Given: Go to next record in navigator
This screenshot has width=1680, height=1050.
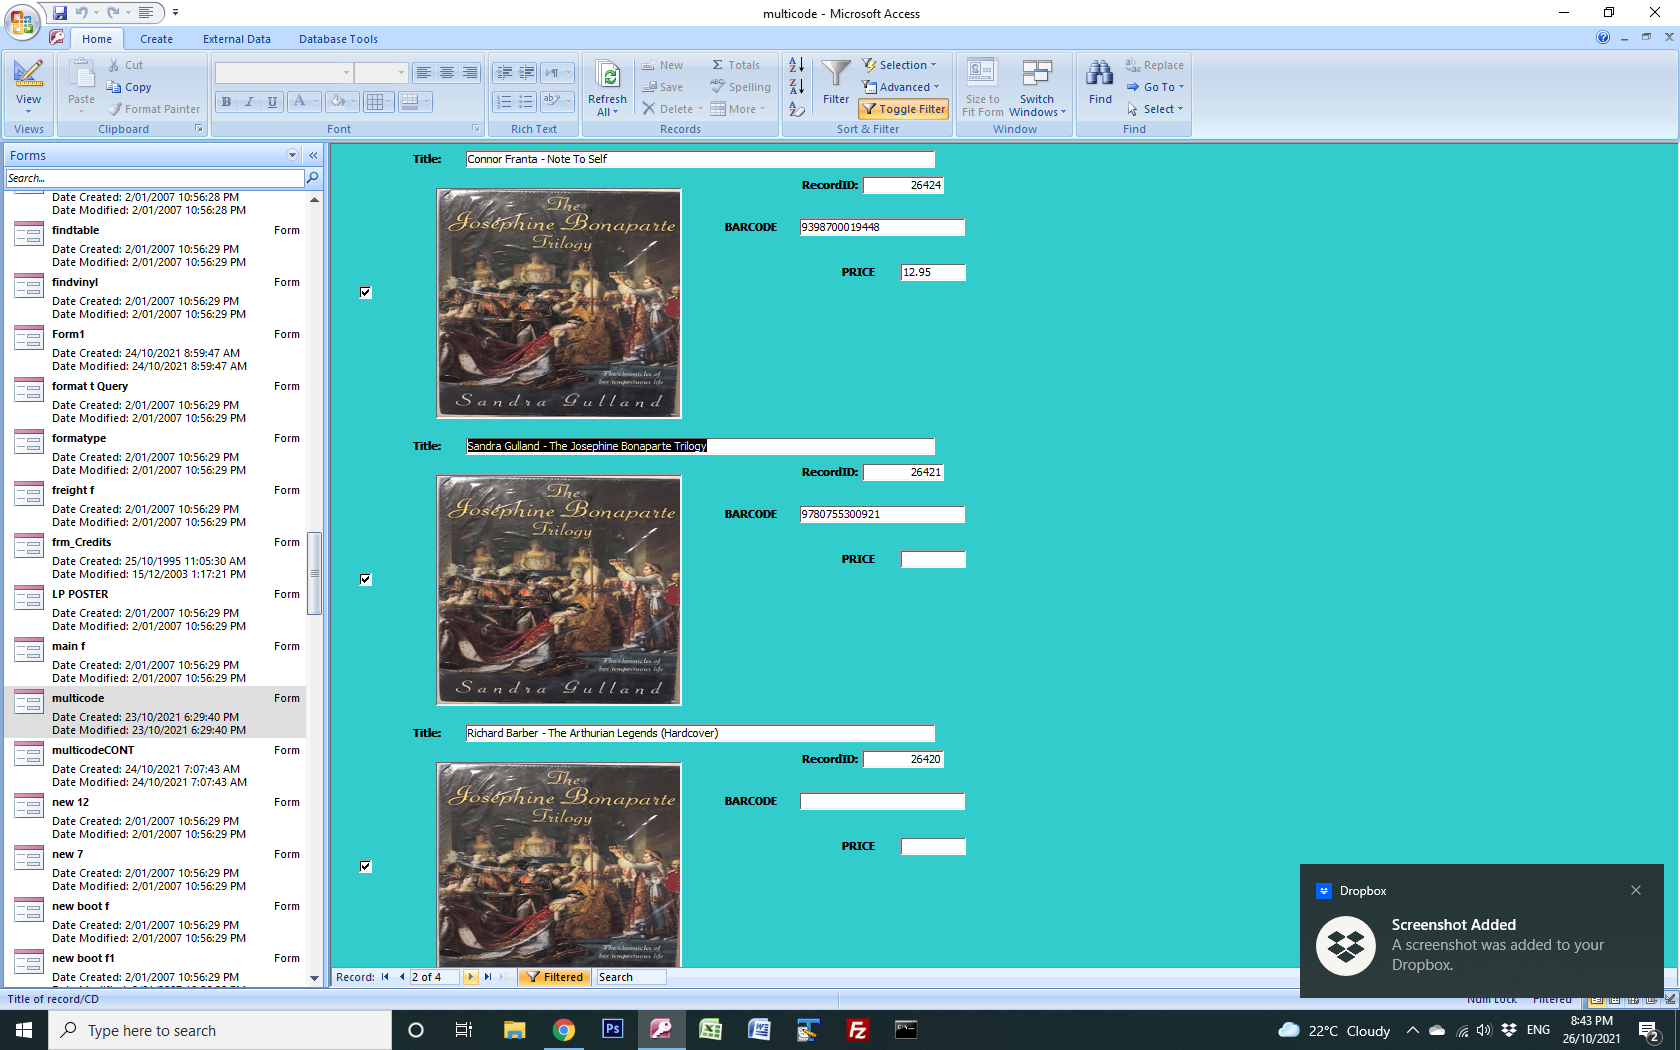Looking at the screenshot, I should pyautogui.click(x=471, y=977).
